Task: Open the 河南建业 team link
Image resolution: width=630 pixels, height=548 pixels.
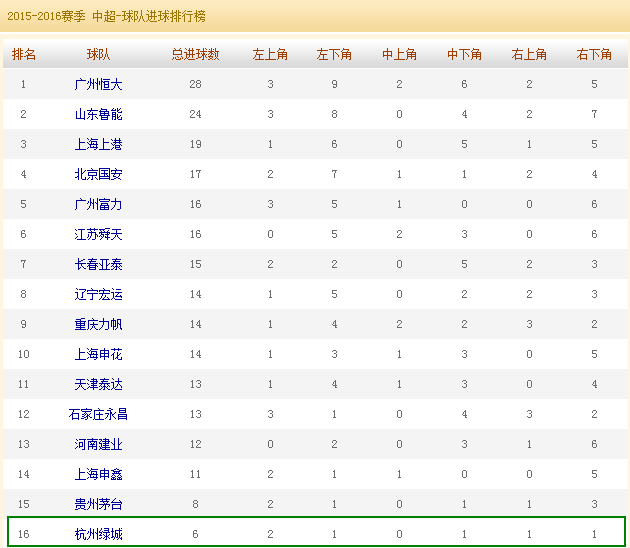Action: point(98,444)
